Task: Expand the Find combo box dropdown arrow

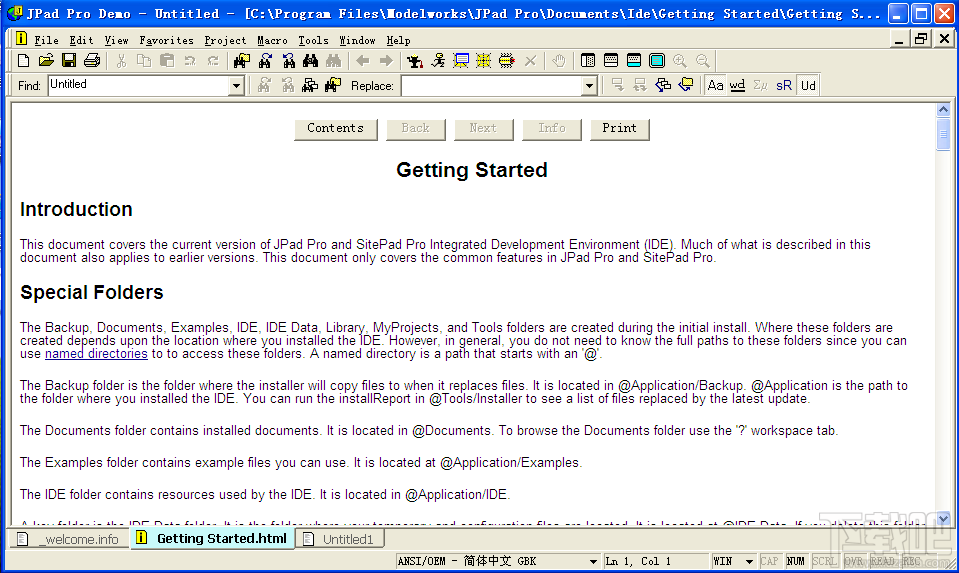Action: [237, 86]
